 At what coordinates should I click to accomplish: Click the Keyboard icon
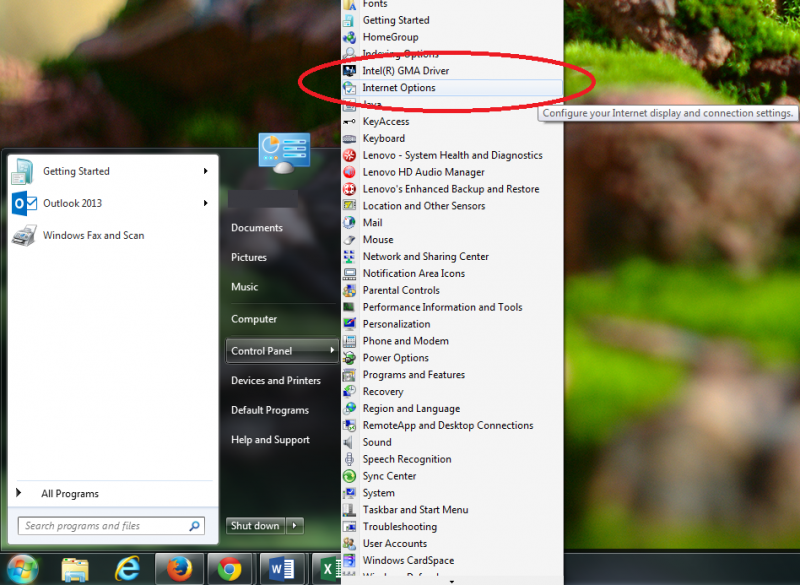click(x=349, y=139)
